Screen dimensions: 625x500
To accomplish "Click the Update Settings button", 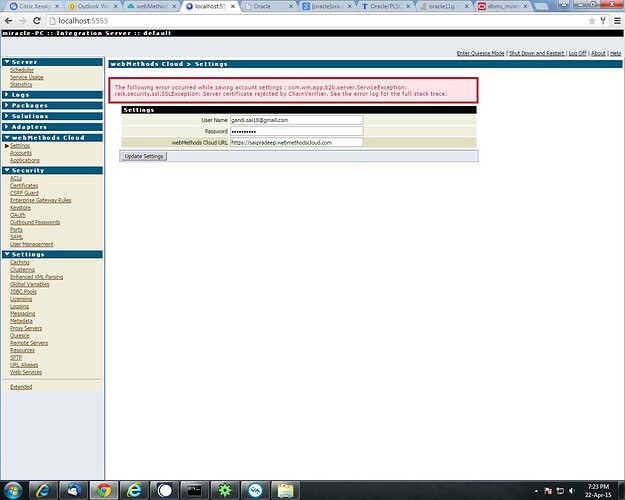I will (x=144, y=156).
